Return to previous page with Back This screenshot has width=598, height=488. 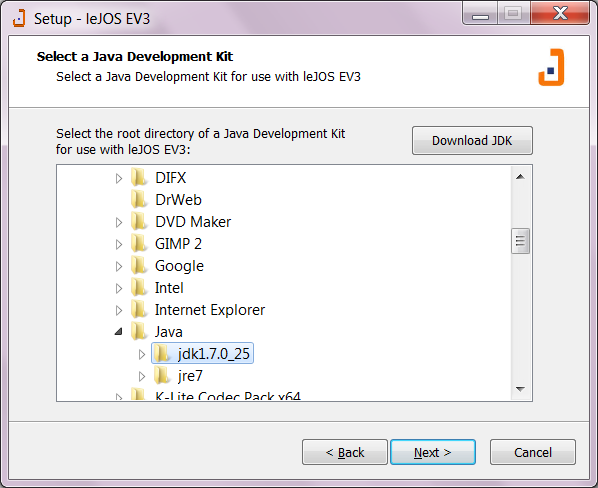click(x=345, y=452)
